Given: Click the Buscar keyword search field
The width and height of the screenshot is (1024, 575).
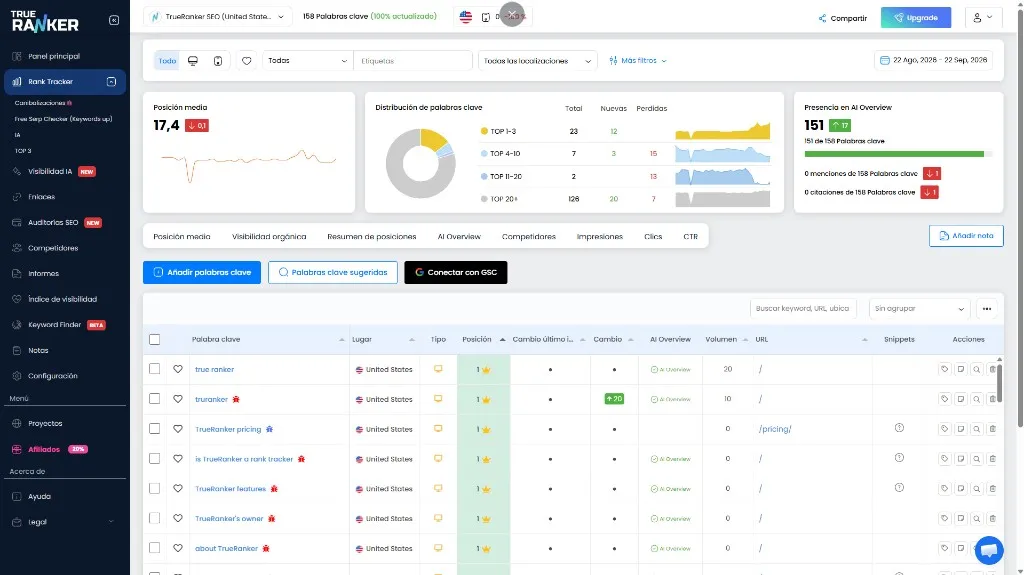Looking at the screenshot, I should [x=803, y=308].
